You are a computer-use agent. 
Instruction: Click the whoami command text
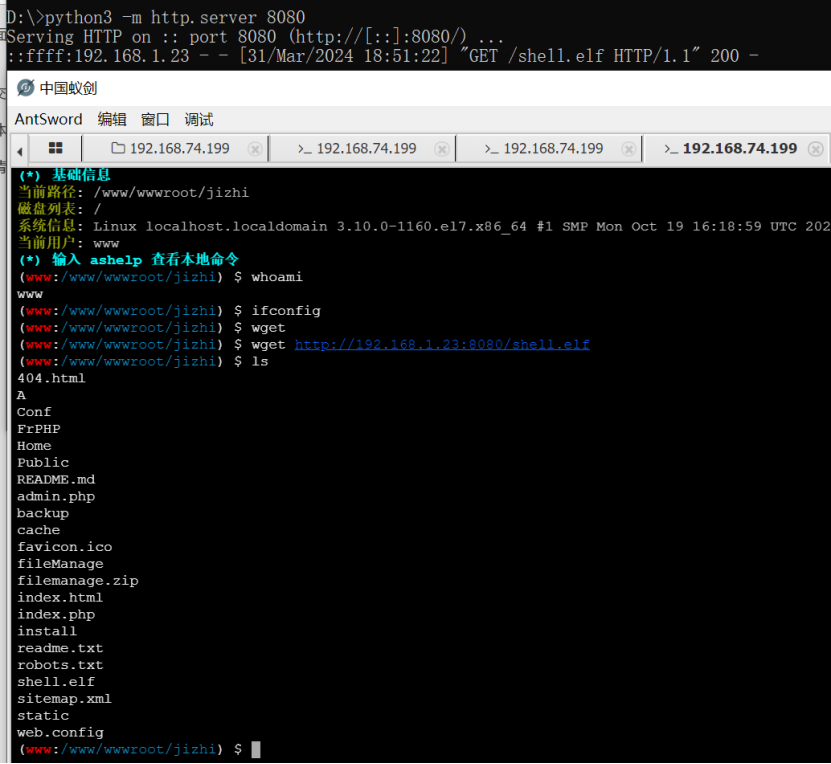click(277, 277)
